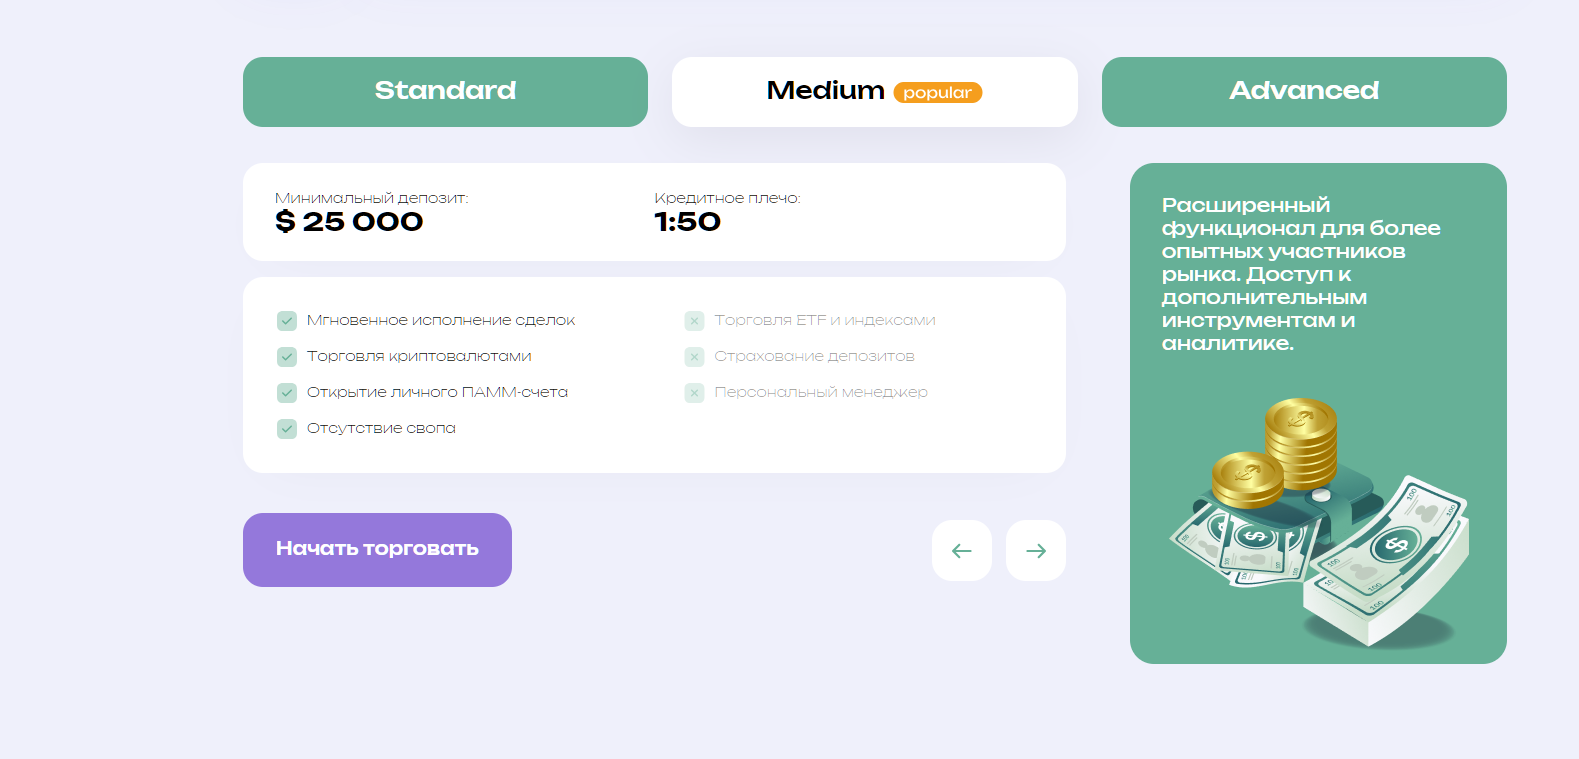Click checkmark beside Торговля криптовалютами

287,357
